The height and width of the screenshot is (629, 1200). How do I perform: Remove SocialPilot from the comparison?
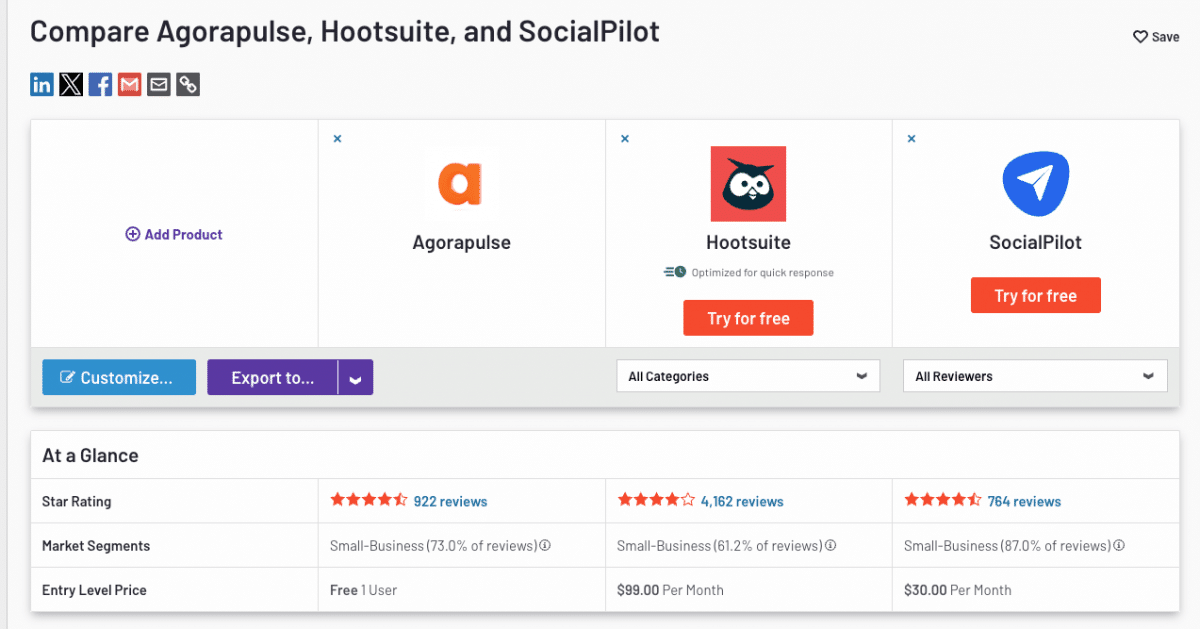pyautogui.click(x=911, y=139)
